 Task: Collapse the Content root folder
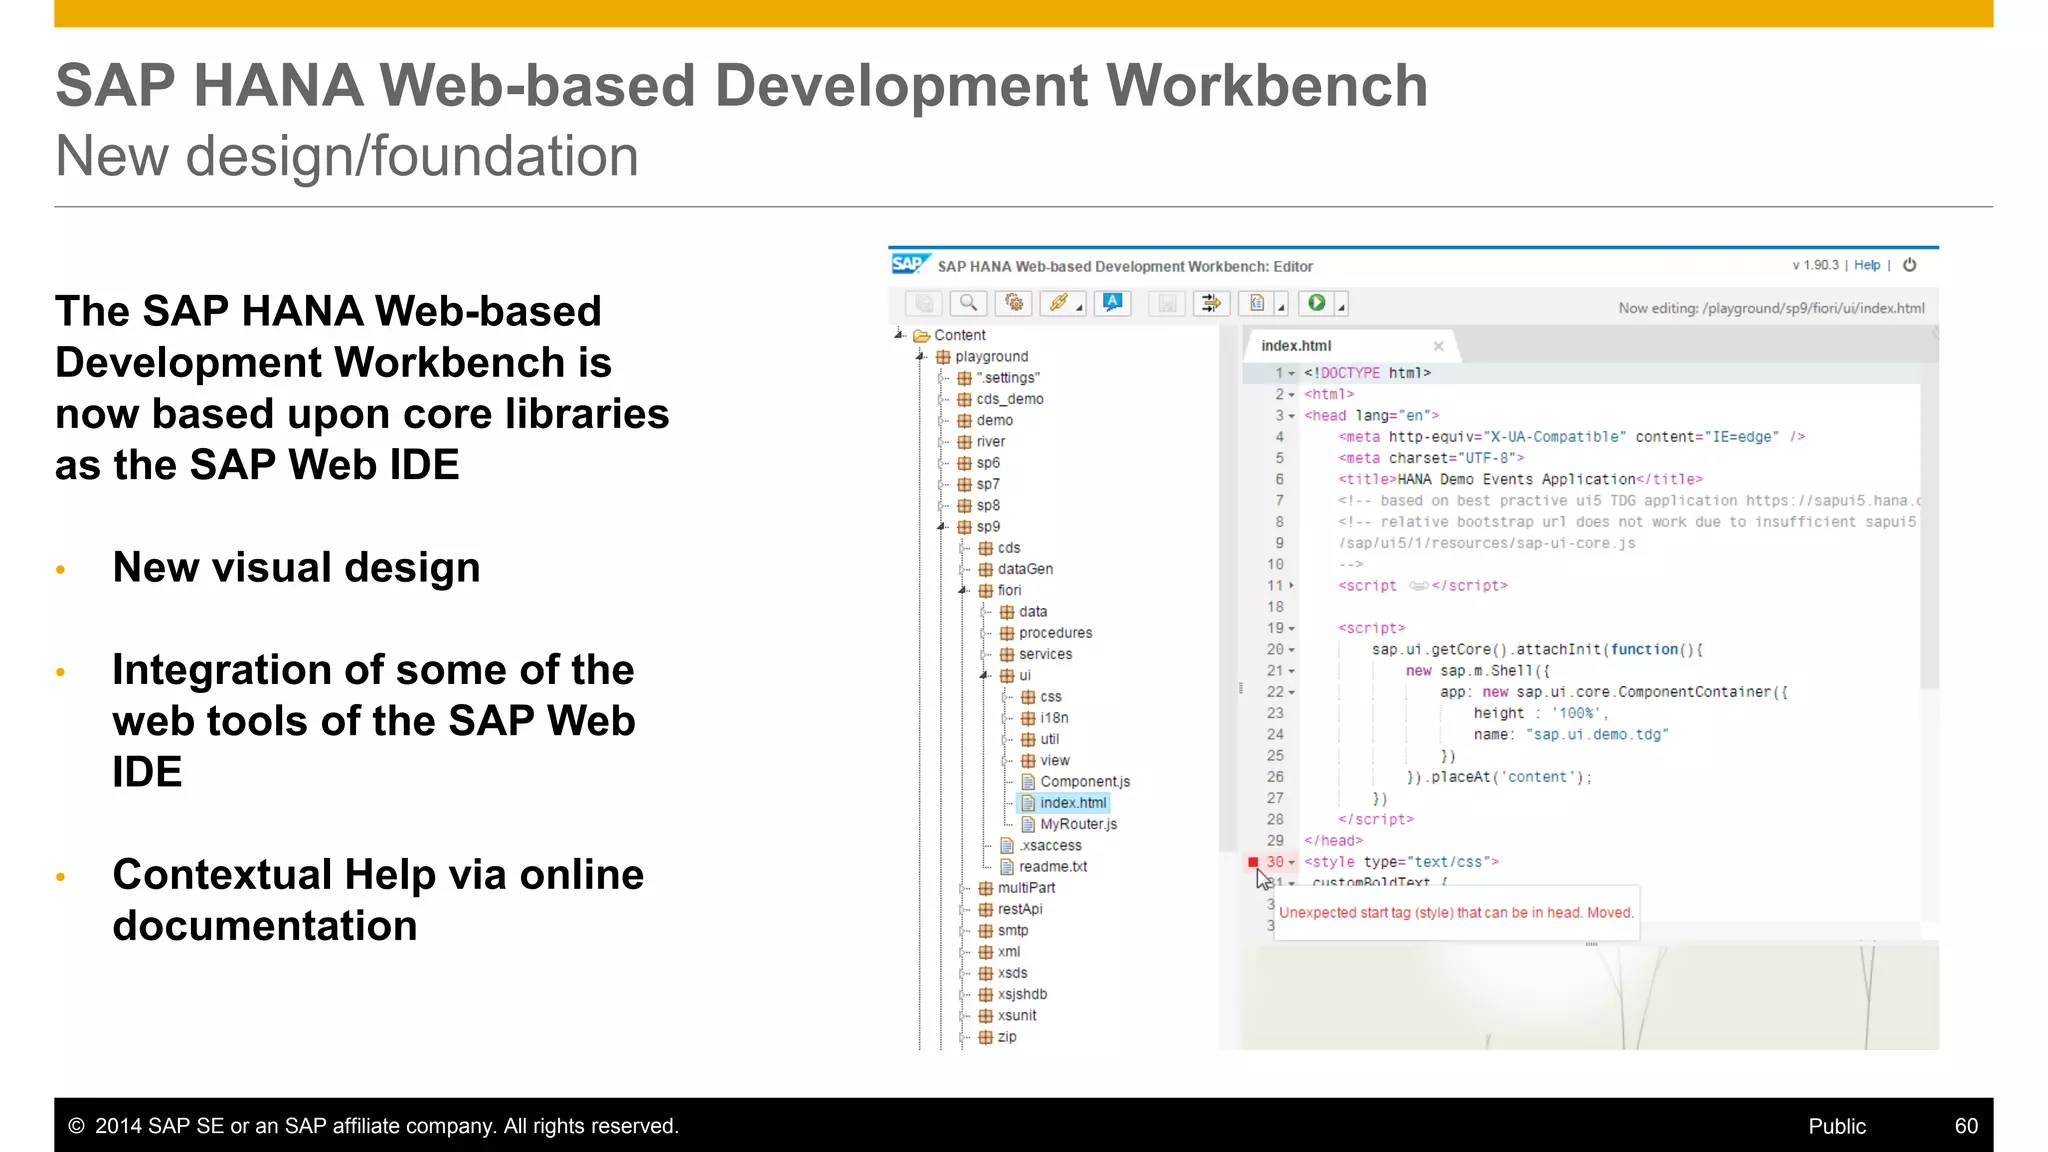[899, 335]
